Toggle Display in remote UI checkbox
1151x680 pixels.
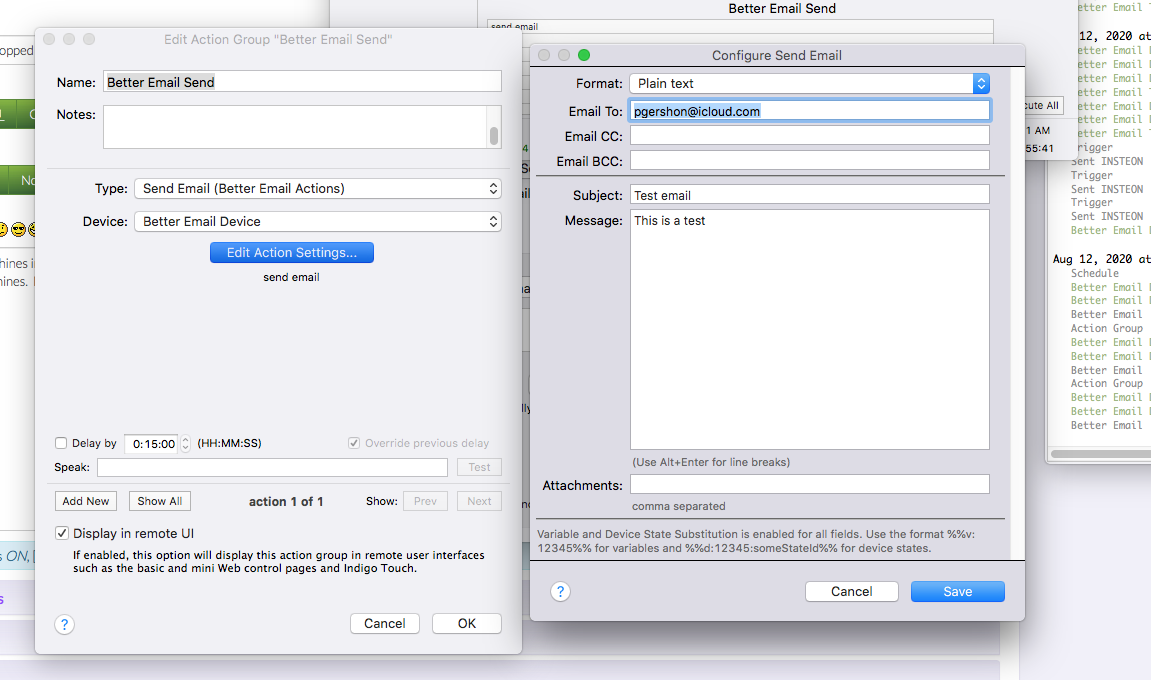click(x=62, y=533)
